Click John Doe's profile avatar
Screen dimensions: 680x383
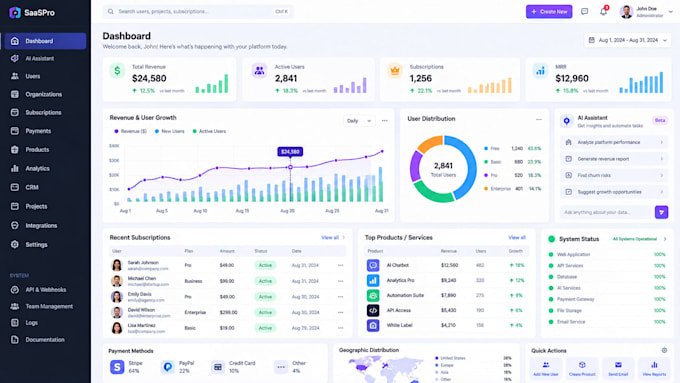click(x=626, y=12)
